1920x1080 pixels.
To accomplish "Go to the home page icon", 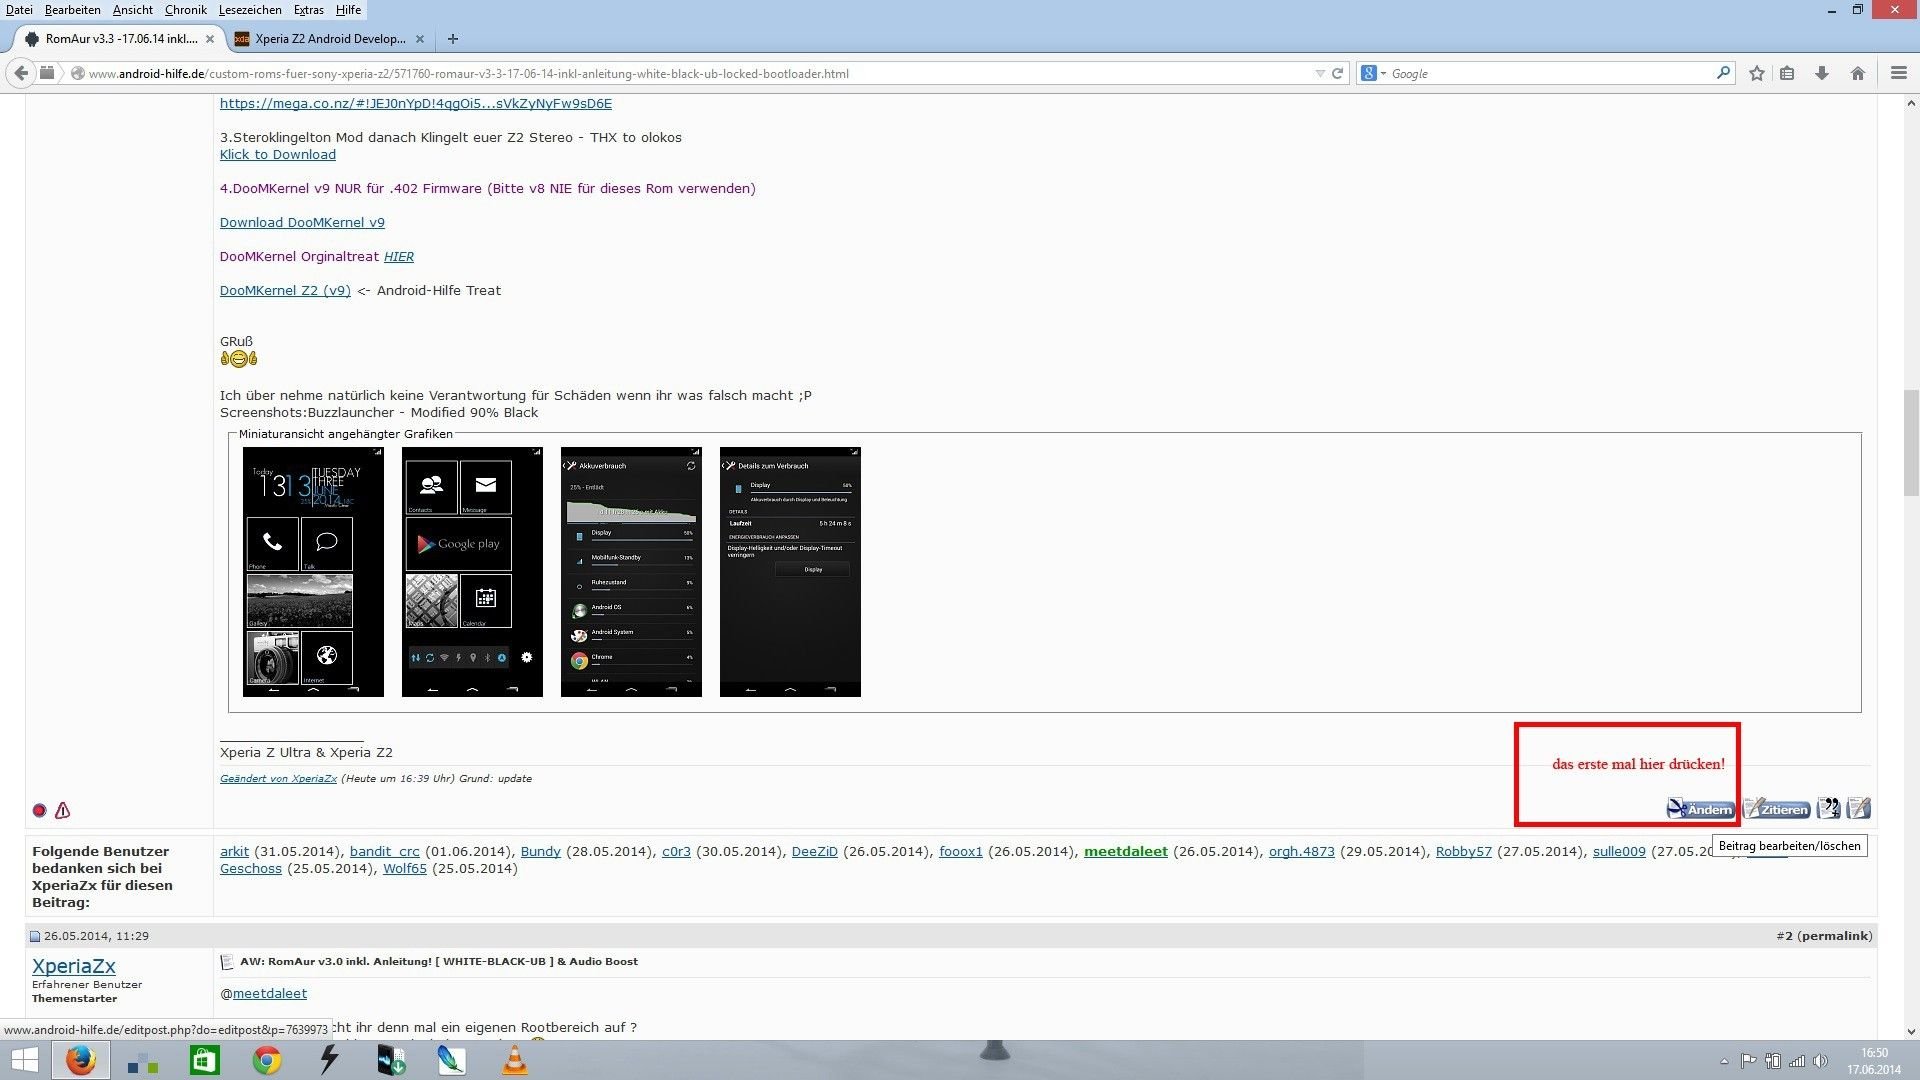I will tap(1858, 73).
